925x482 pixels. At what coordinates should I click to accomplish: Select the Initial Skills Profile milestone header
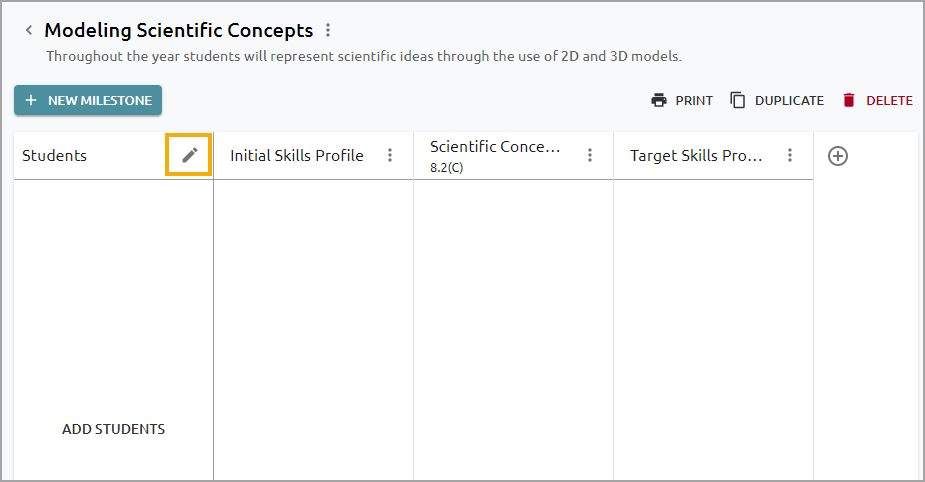tap(297, 156)
